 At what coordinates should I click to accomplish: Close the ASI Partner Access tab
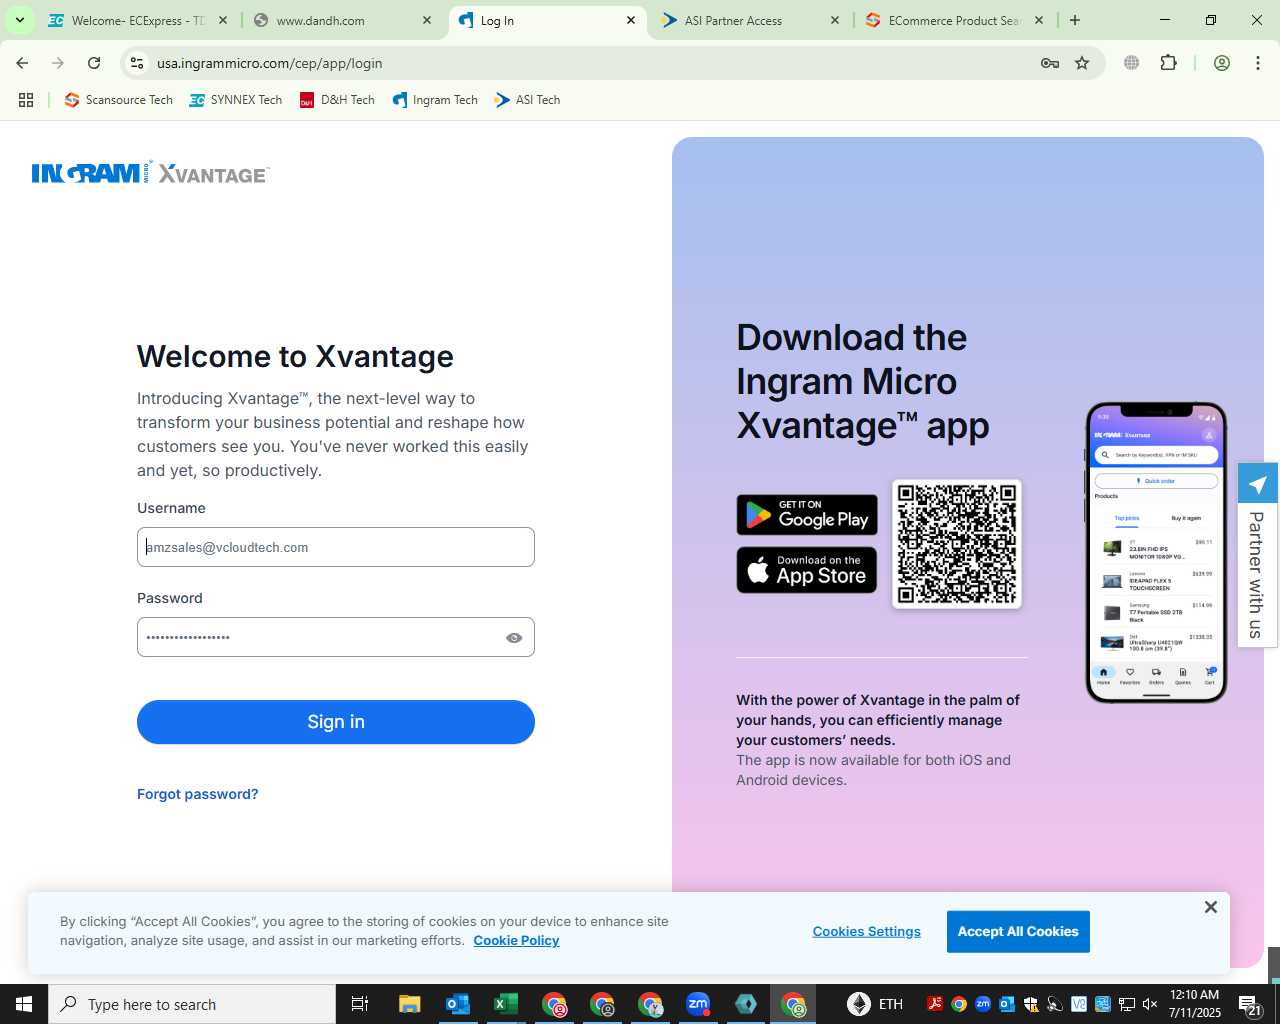click(835, 20)
